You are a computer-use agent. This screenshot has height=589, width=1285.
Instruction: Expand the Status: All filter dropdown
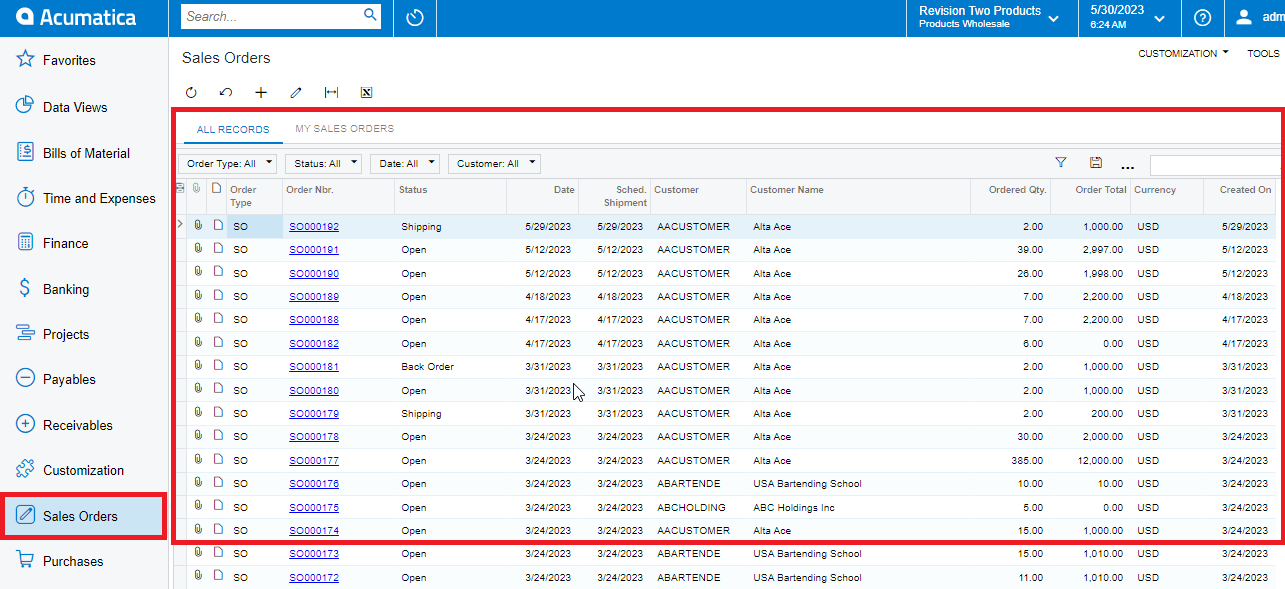tap(322, 162)
